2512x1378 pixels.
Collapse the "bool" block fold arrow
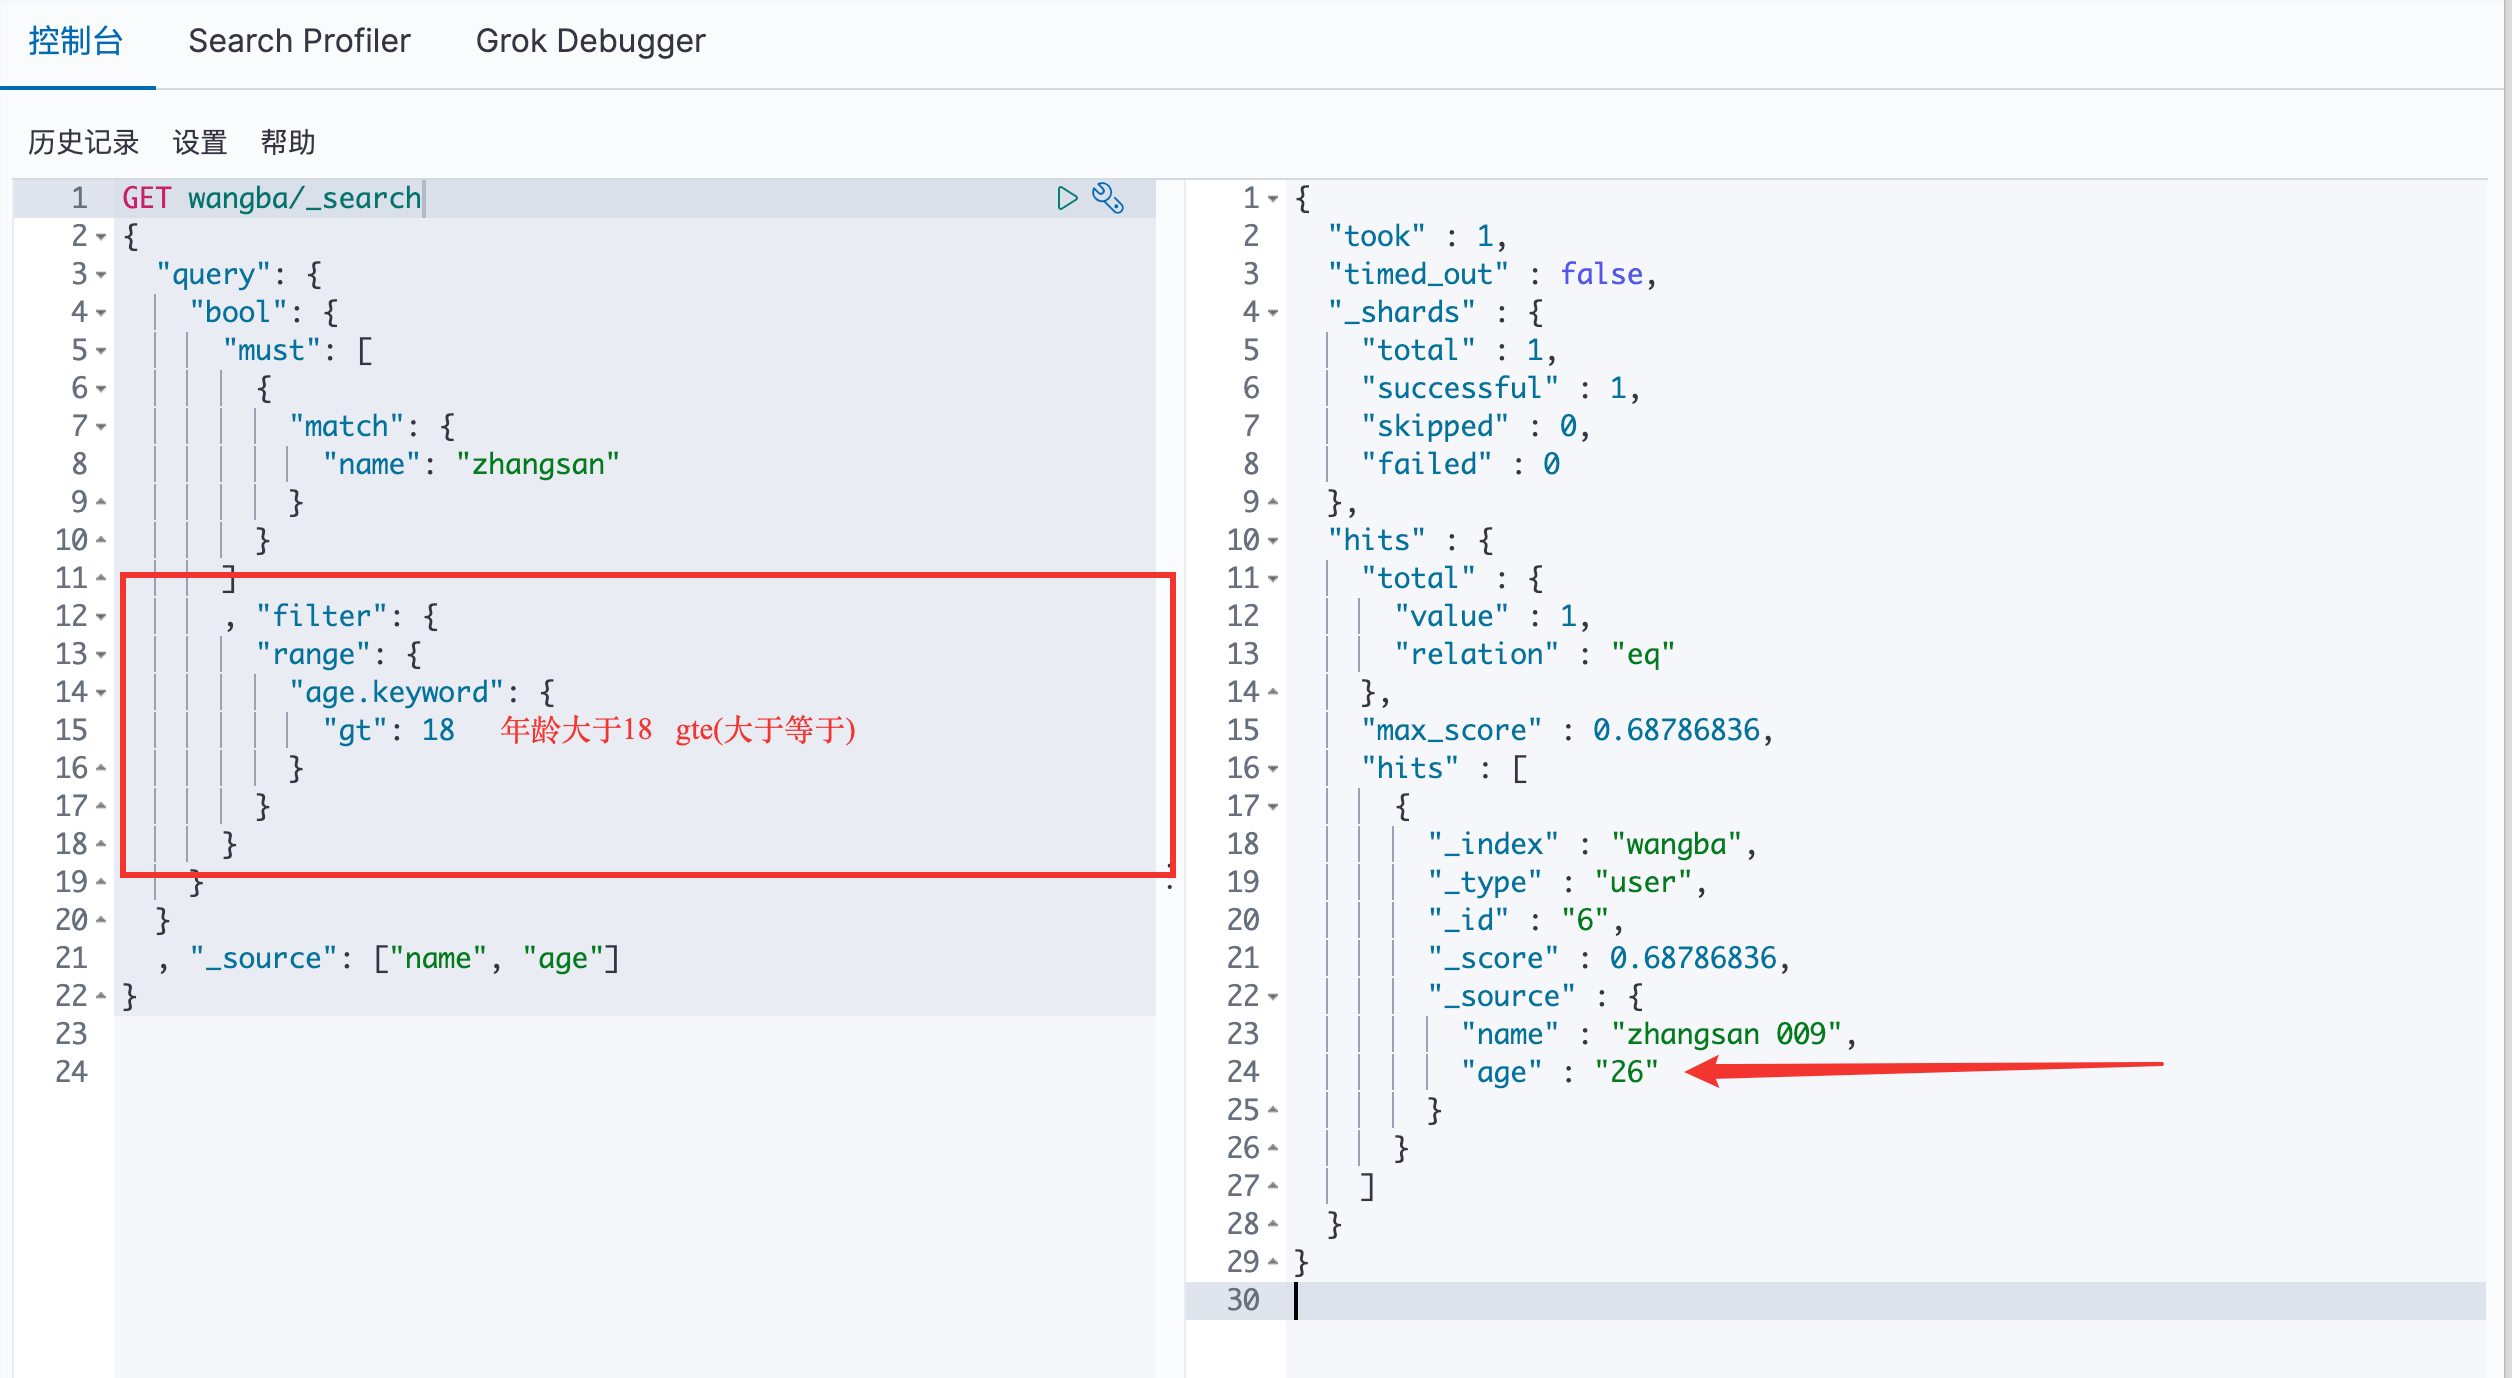(x=101, y=313)
